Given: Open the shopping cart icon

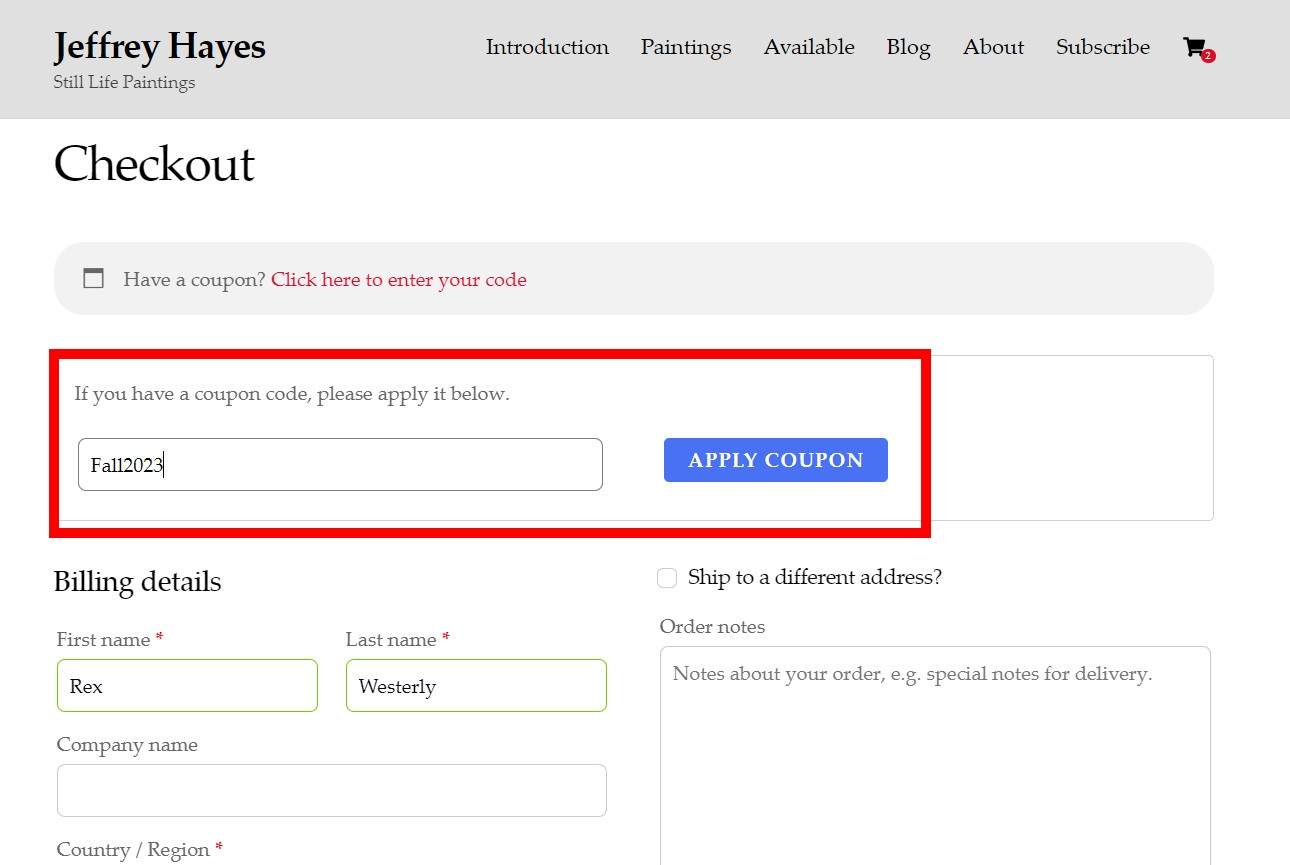Looking at the screenshot, I should tap(1194, 48).
